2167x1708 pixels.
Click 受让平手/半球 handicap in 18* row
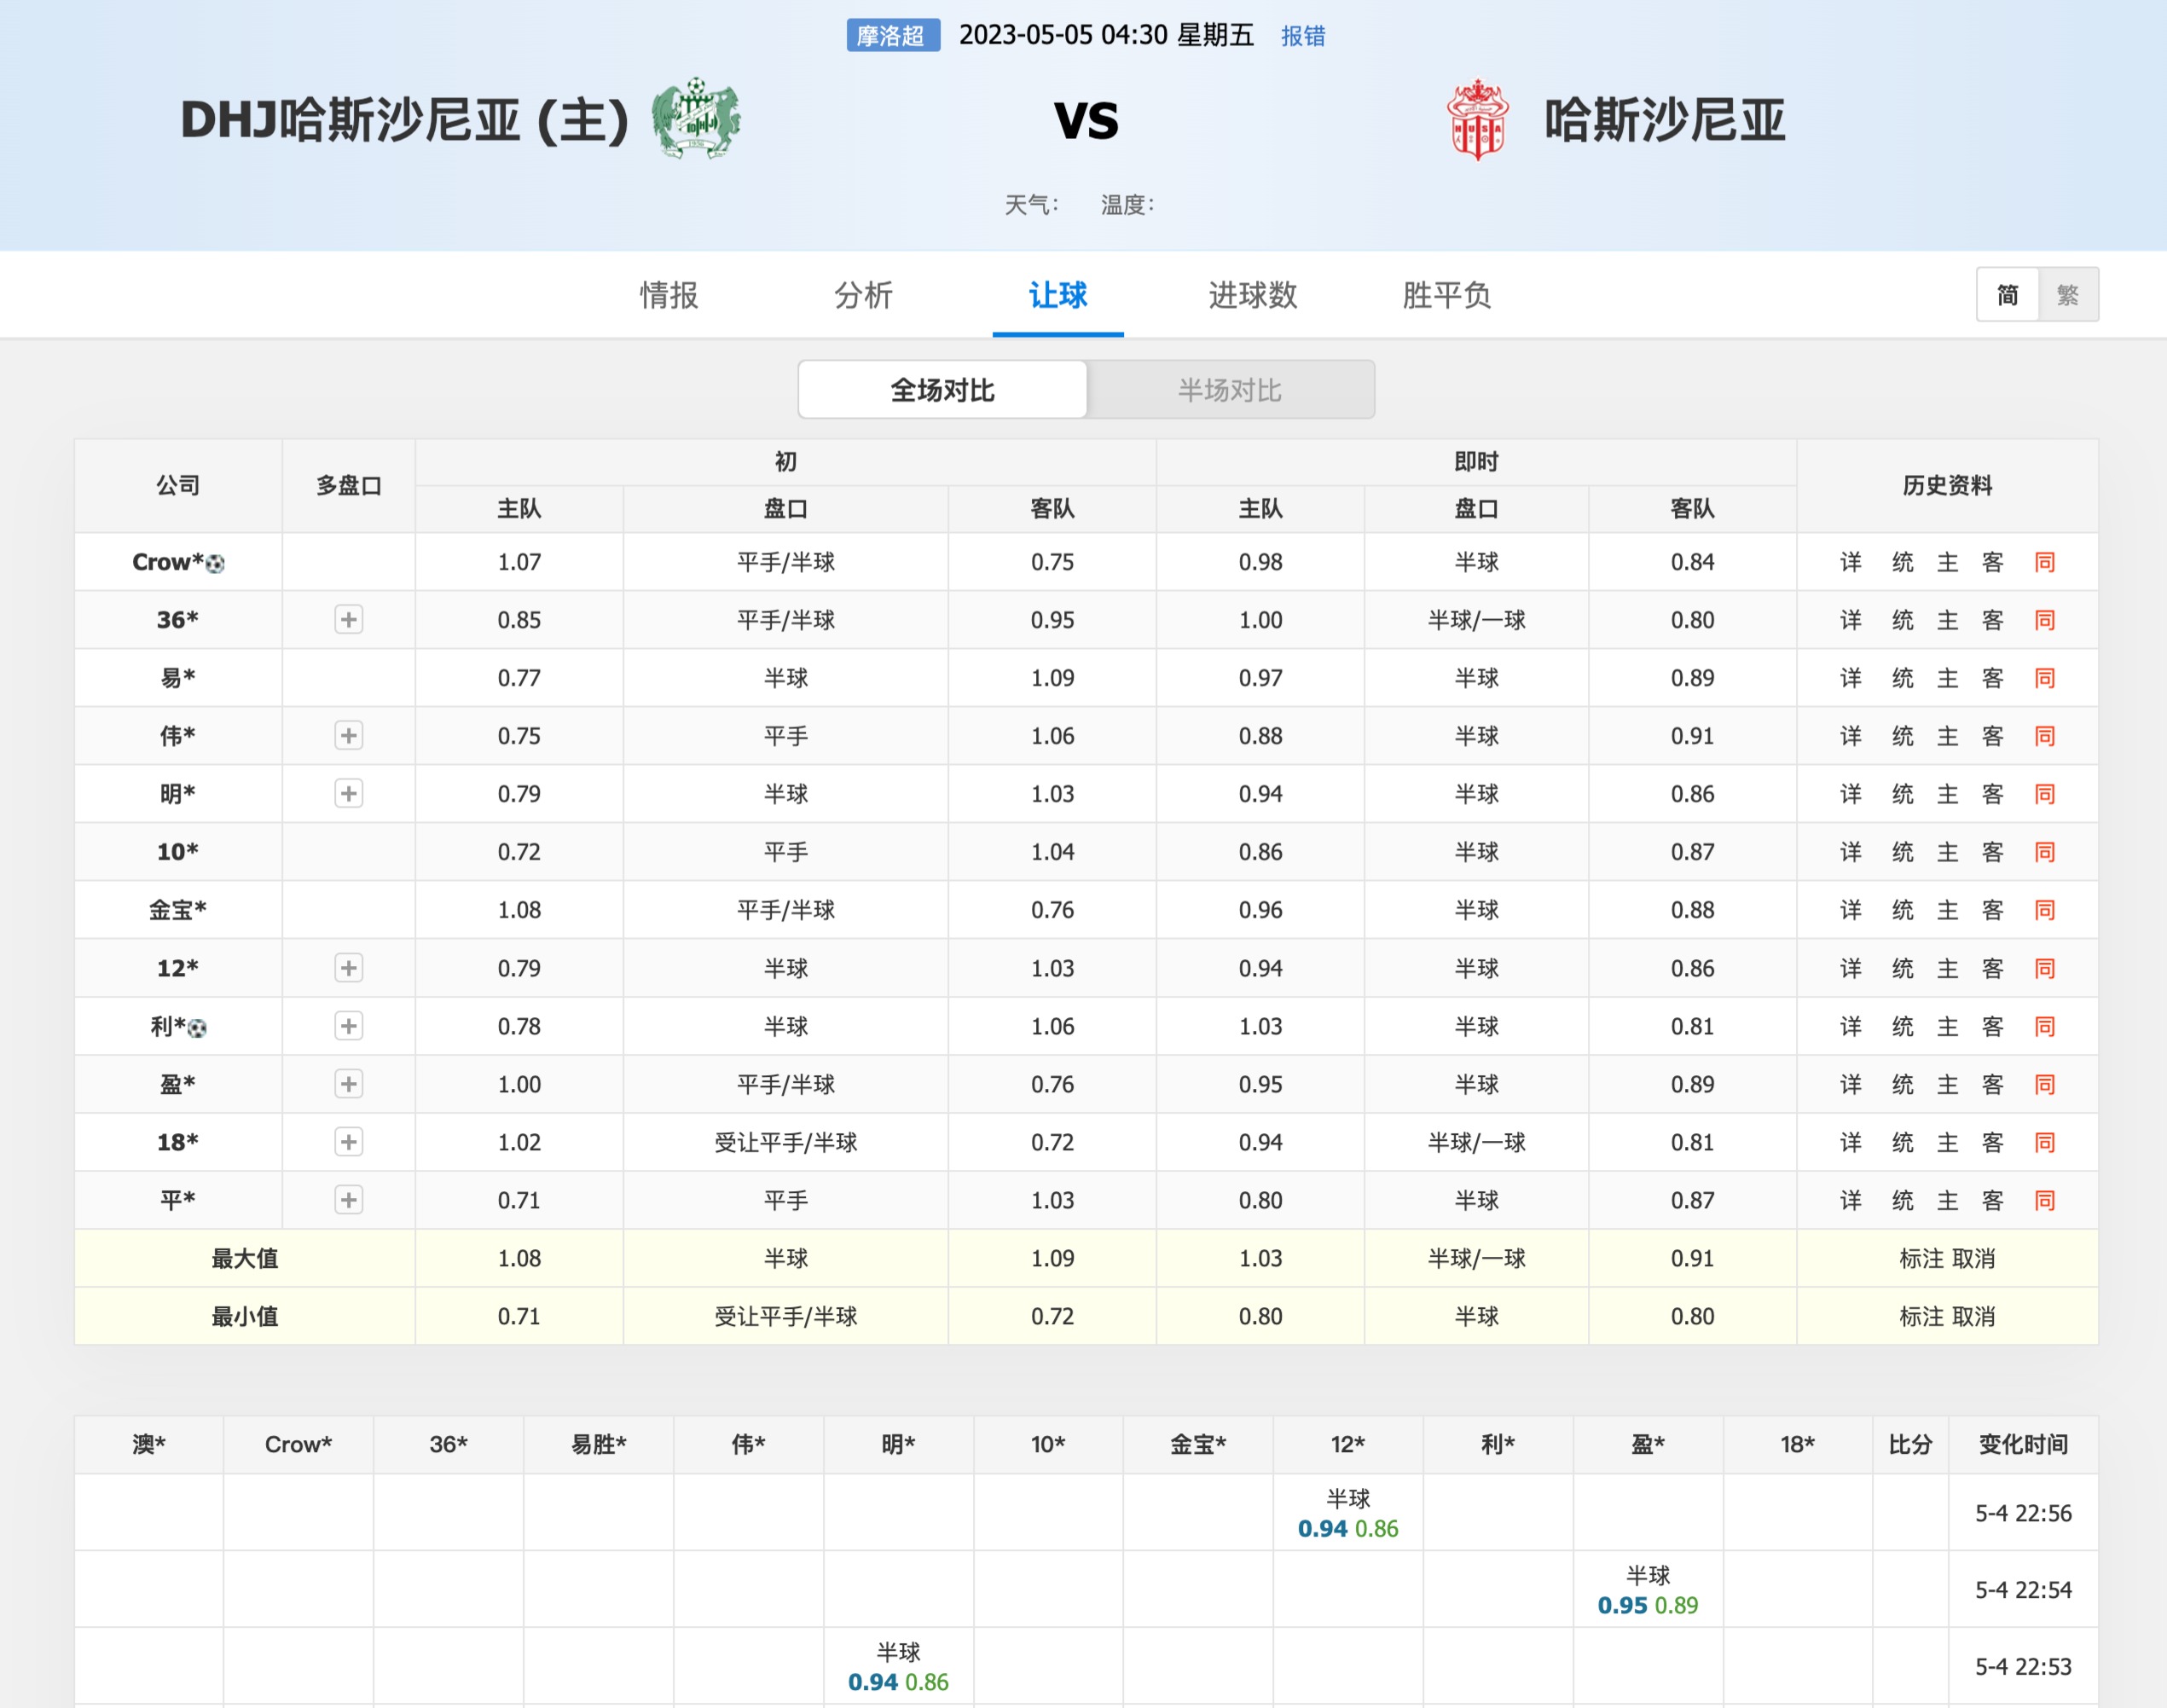click(785, 1142)
